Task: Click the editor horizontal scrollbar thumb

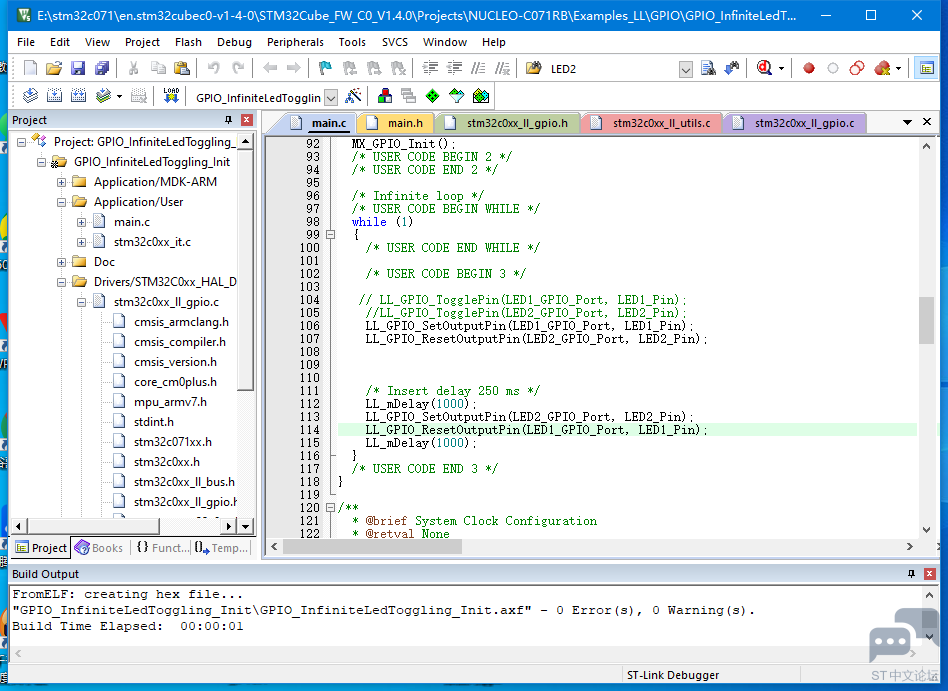Action: 372,547
